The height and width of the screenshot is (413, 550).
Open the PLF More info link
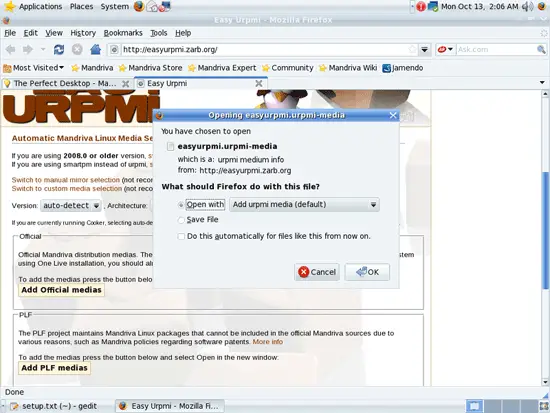[x=268, y=342]
